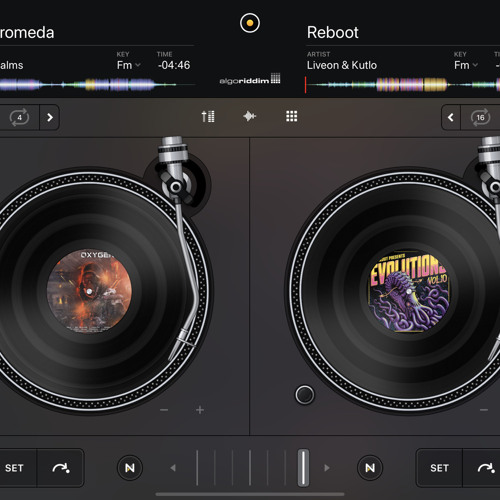Viewport: 500px width, 500px height.
Task: Click the Reboot track title
Action: coord(333,33)
